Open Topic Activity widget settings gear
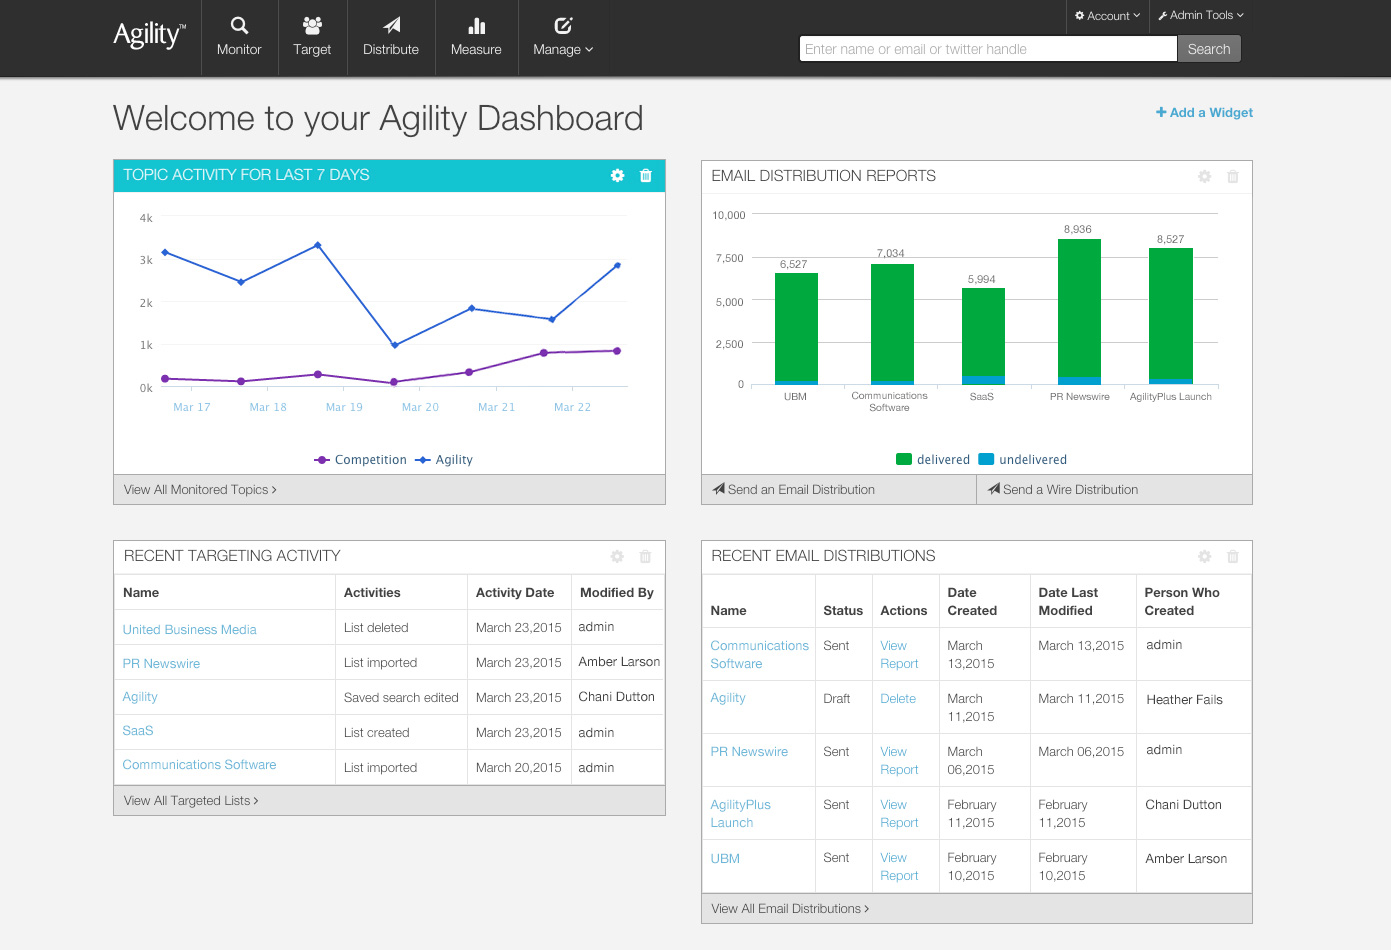This screenshot has width=1391, height=950. click(x=617, y=176)
